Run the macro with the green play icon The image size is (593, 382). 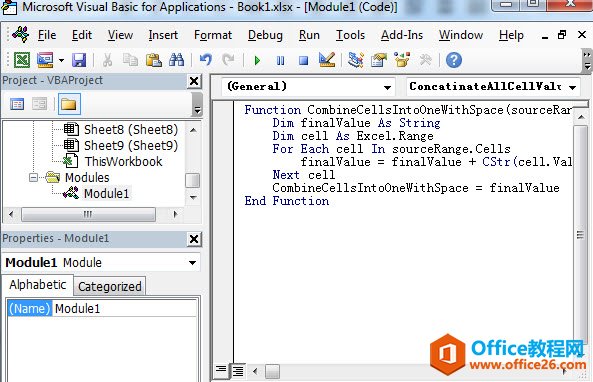click(257, 60)
